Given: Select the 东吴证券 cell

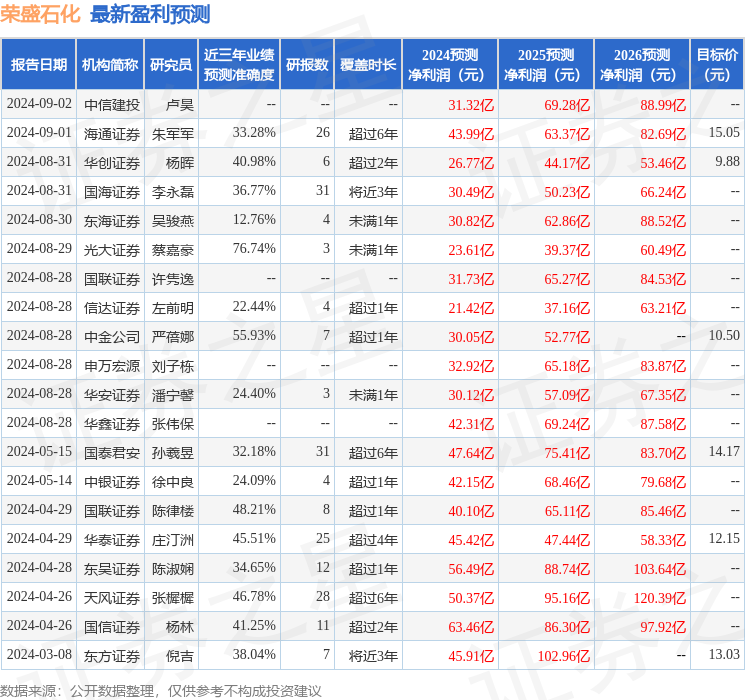Looking at the screenshot, I should pyautogui.click(x=112, y=568).
